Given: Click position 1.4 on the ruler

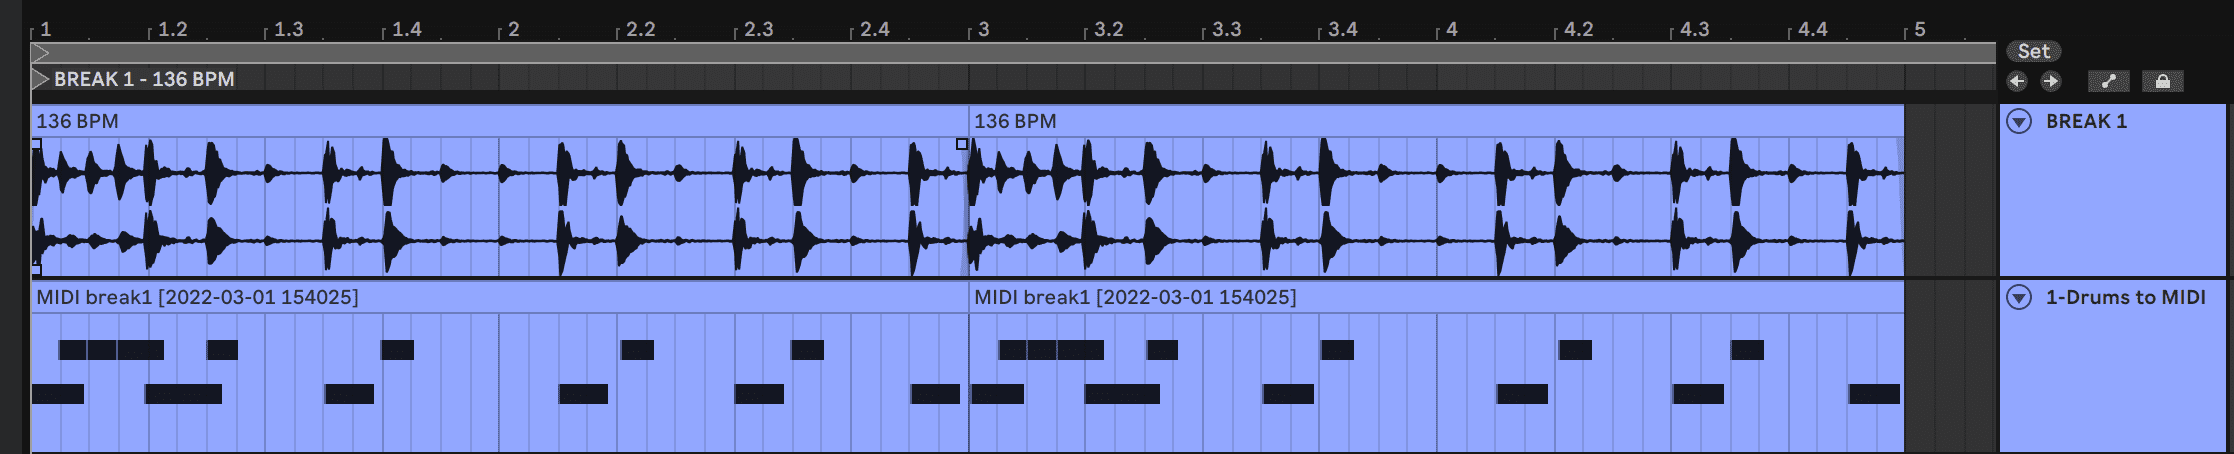Looking at the screenshot, I should [406, 29].
